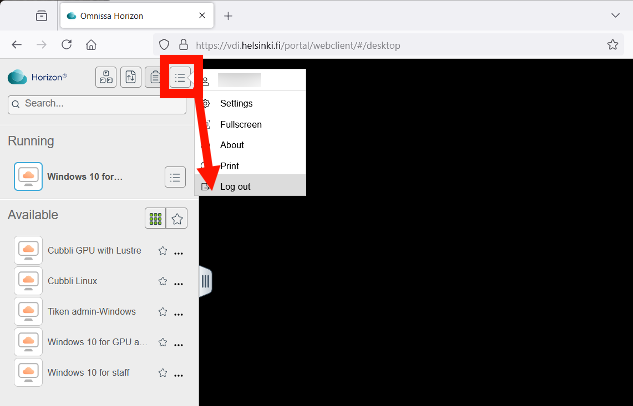Screen dimensions: 633x406
Task: Open the clipboard panel icon
Action: point(154,77)
